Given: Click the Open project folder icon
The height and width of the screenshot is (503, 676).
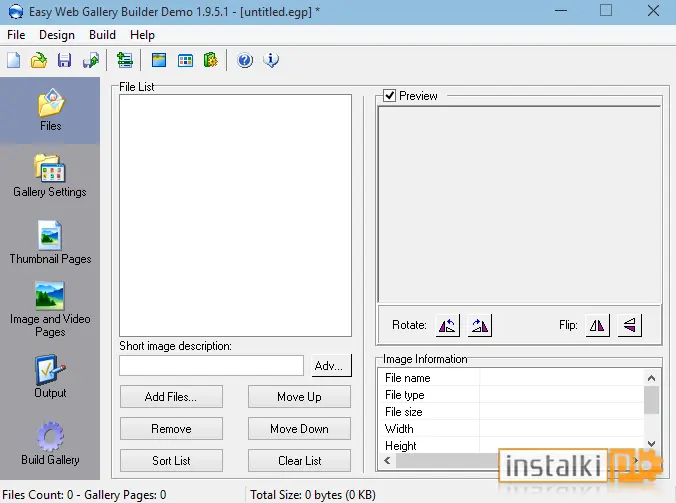Looking at the screenshot, I should click(39, 60).
